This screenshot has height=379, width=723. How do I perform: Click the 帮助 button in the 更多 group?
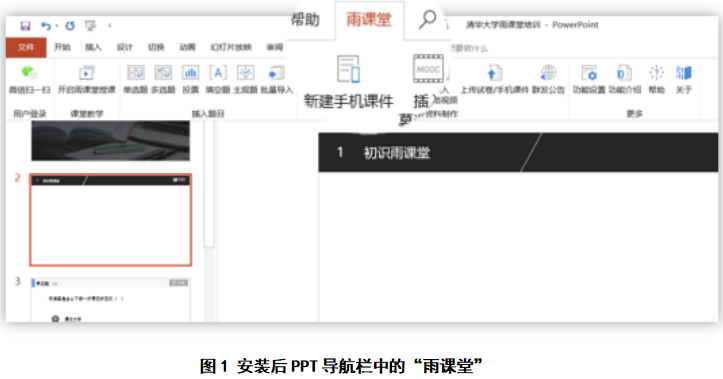coord(657,79)
